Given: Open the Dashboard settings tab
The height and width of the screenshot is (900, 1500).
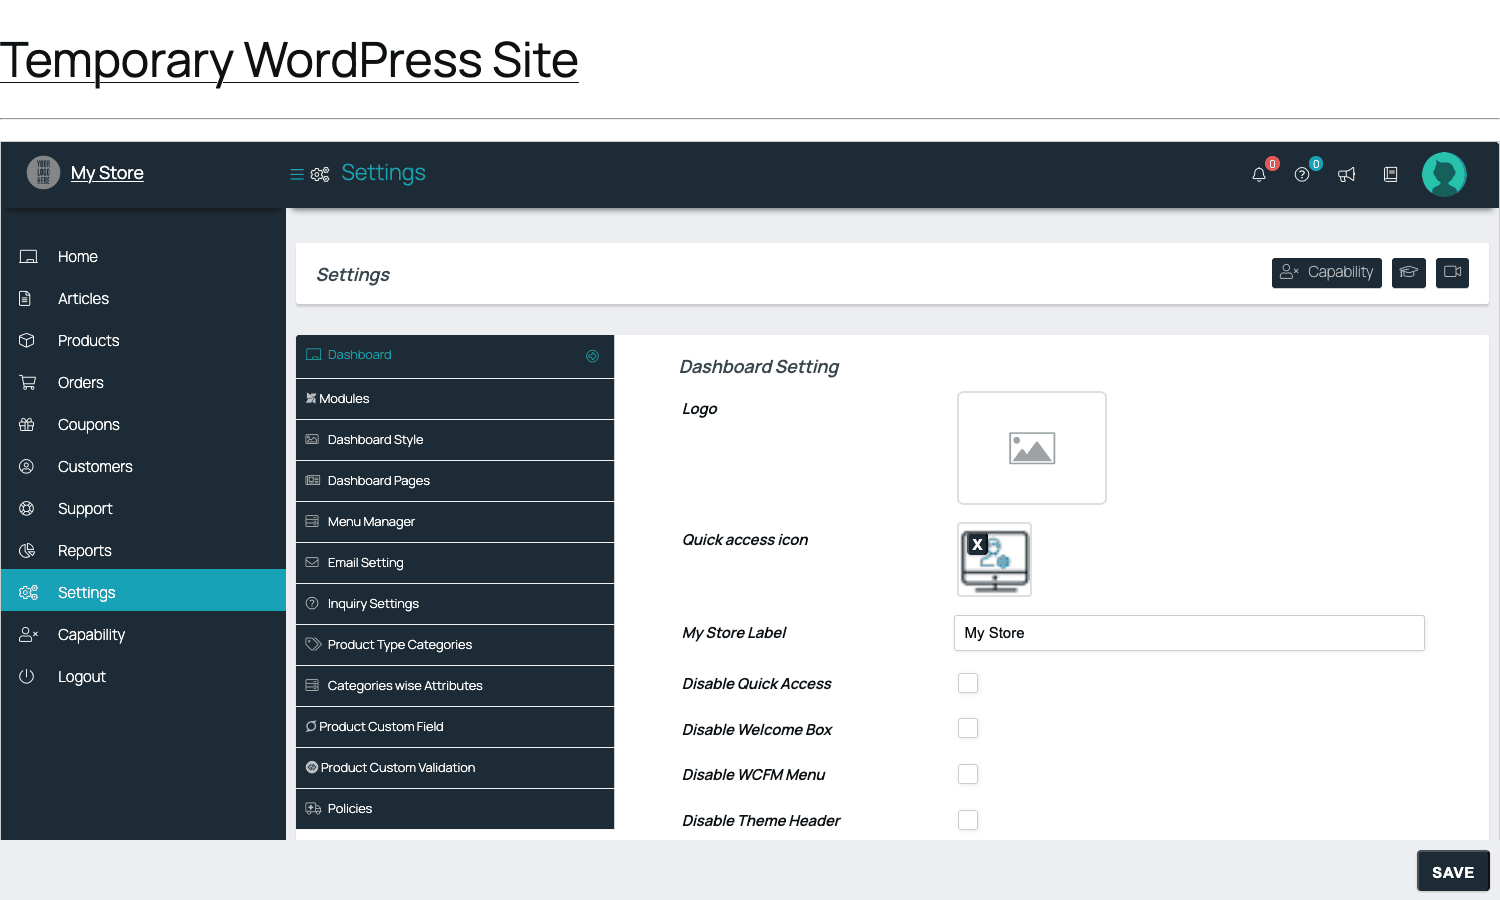Looking at the screenshot, I should 455,356.
